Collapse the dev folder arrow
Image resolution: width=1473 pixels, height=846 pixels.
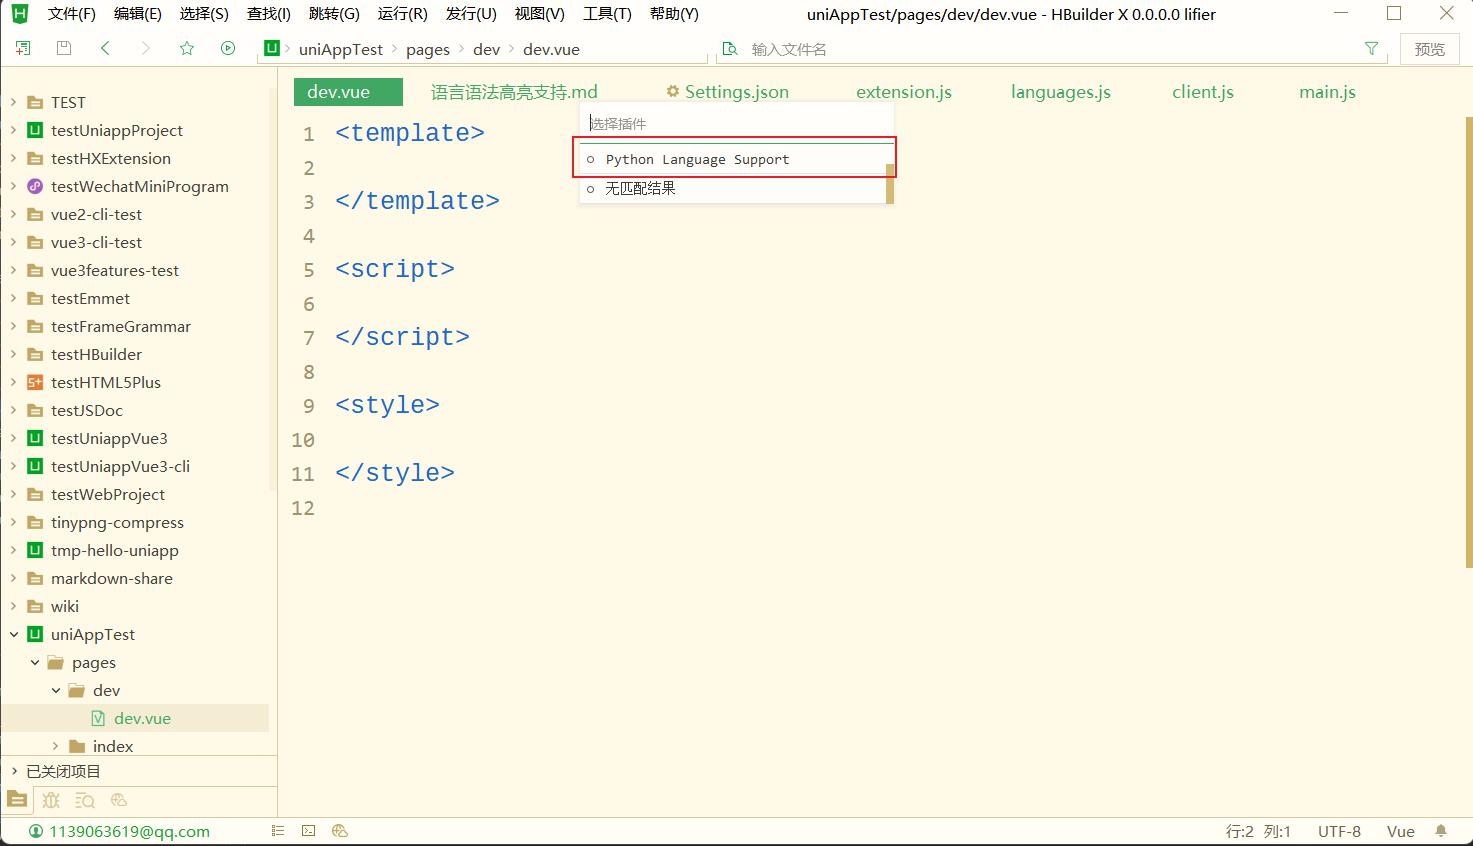(56, 690)
